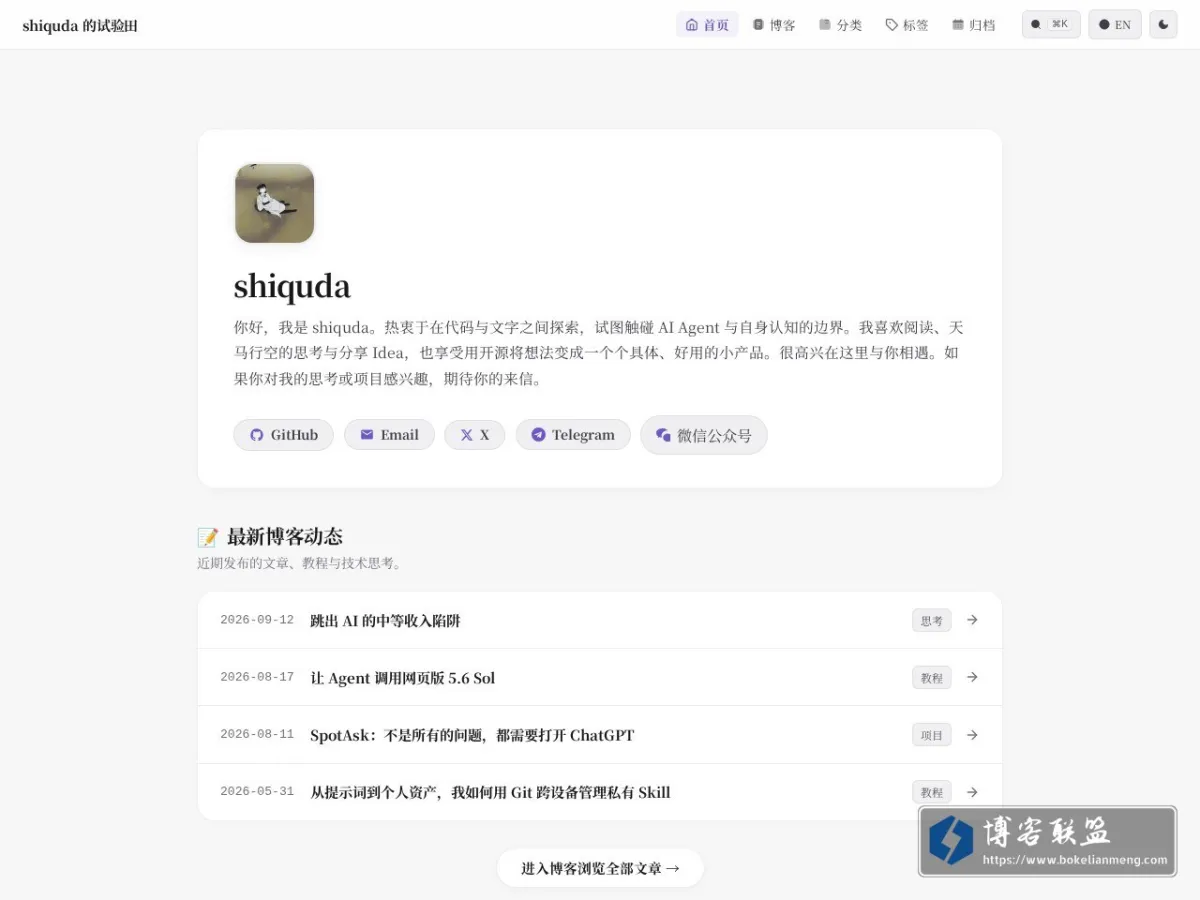Go to the 博客 nav item
This screenshot has width=1200, height=900.
[x=774, y=25]
